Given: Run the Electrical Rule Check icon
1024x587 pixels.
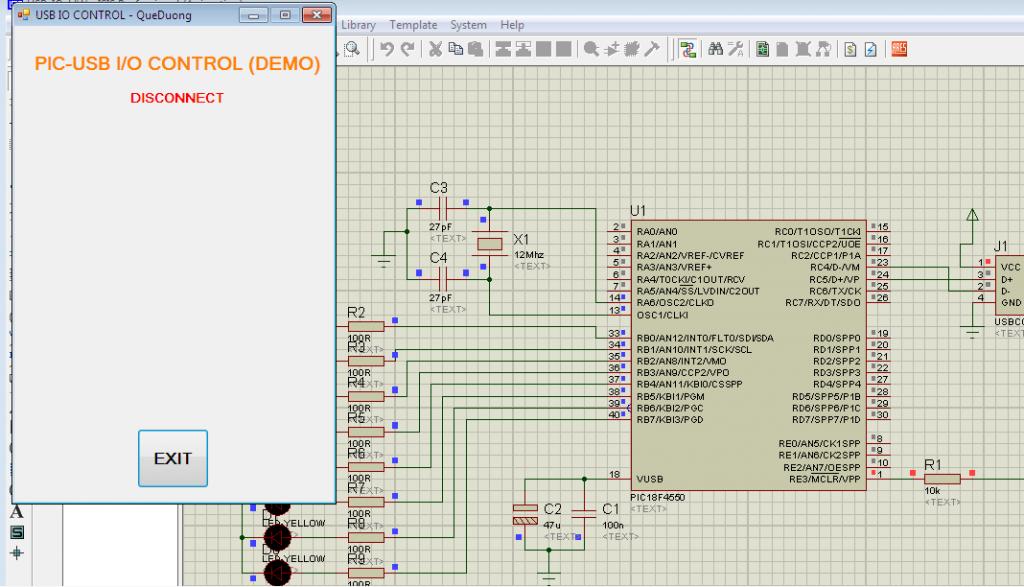Looking at the screenshot, I should [871, 49].
